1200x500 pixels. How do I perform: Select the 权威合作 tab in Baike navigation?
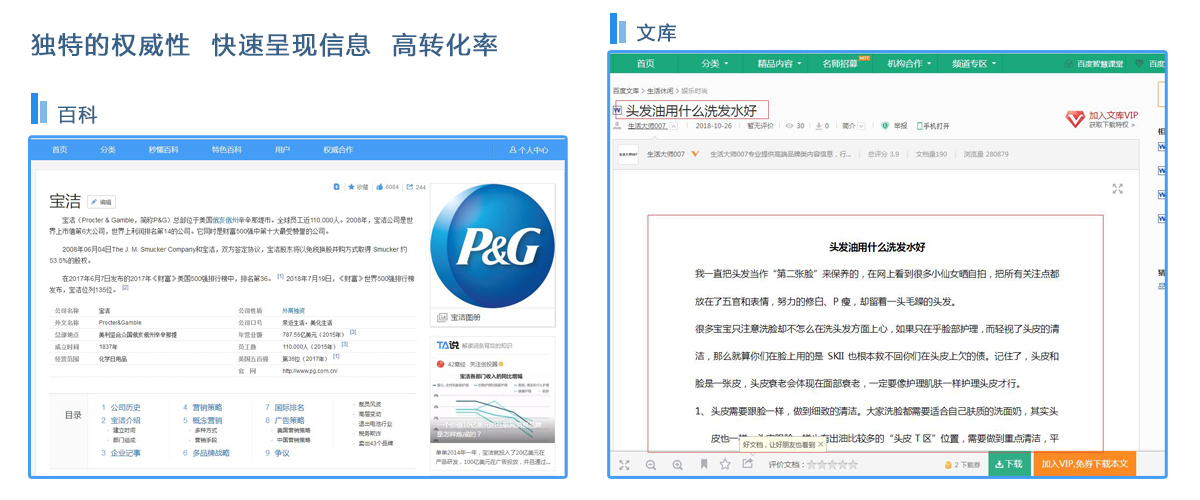tap(337, 150)
